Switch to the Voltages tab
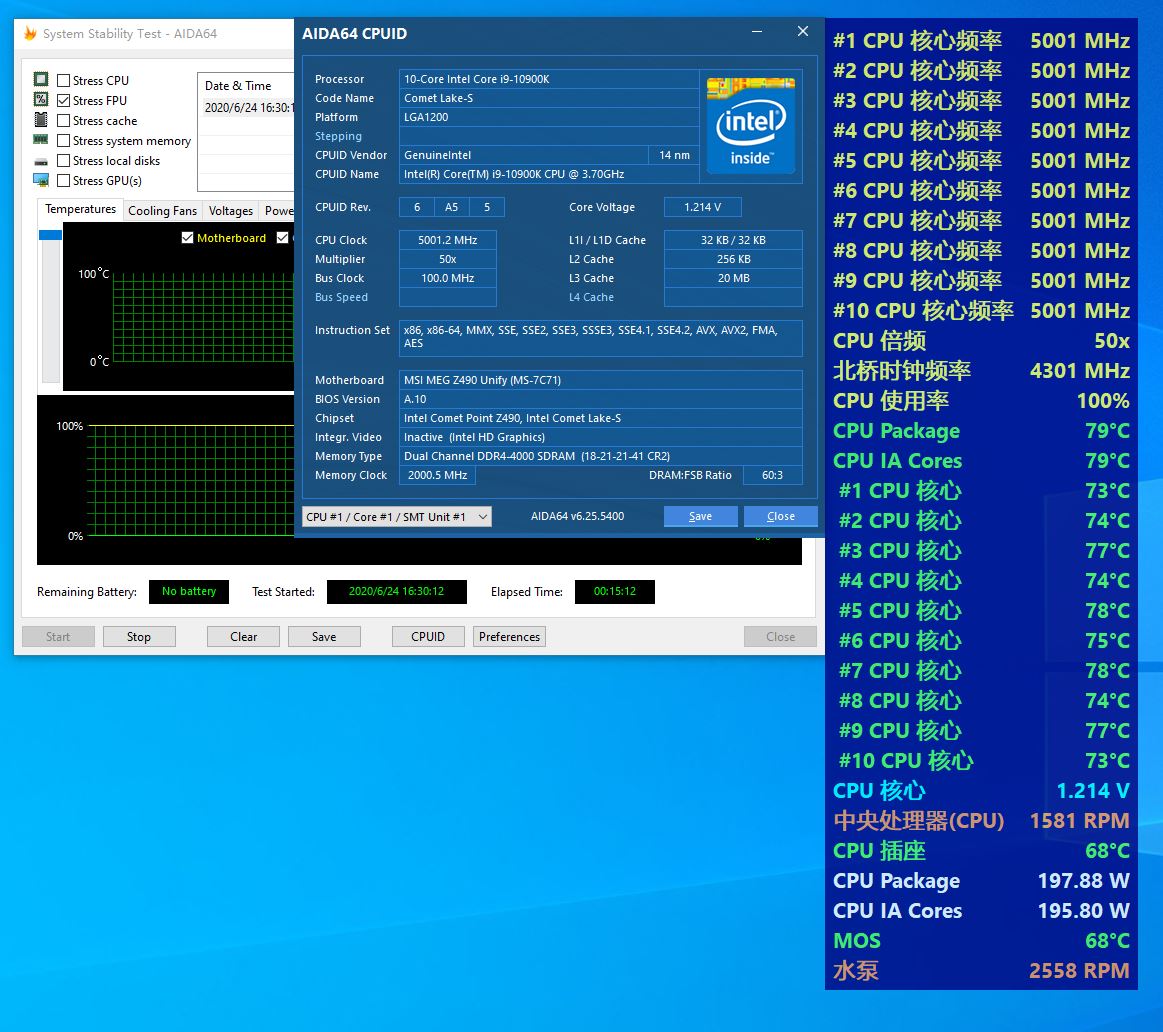Viewport: 1163px width, 1032px height. pyautogui.click(x=230, y=210)
